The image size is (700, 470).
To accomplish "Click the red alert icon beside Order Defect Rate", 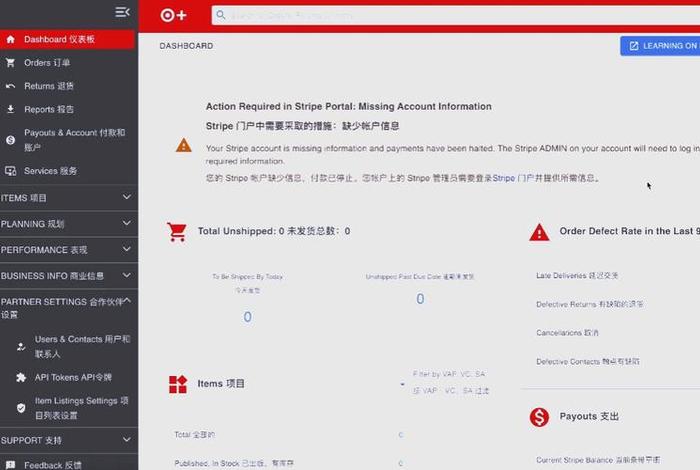I will point(539,232).
